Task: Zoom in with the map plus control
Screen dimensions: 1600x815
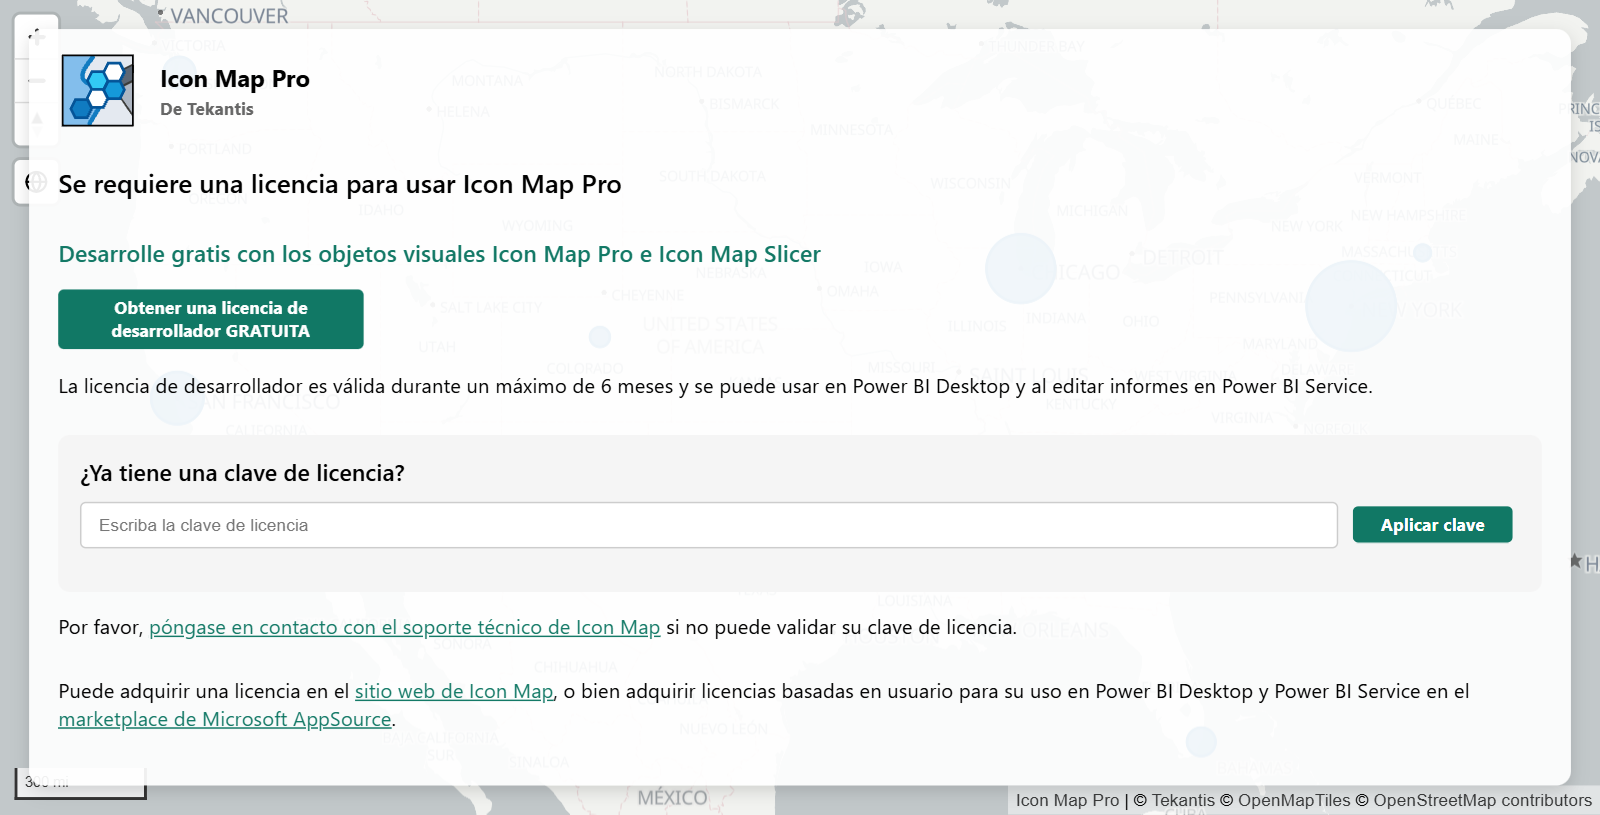Action: pyautogui.click(x=37, y=38)
